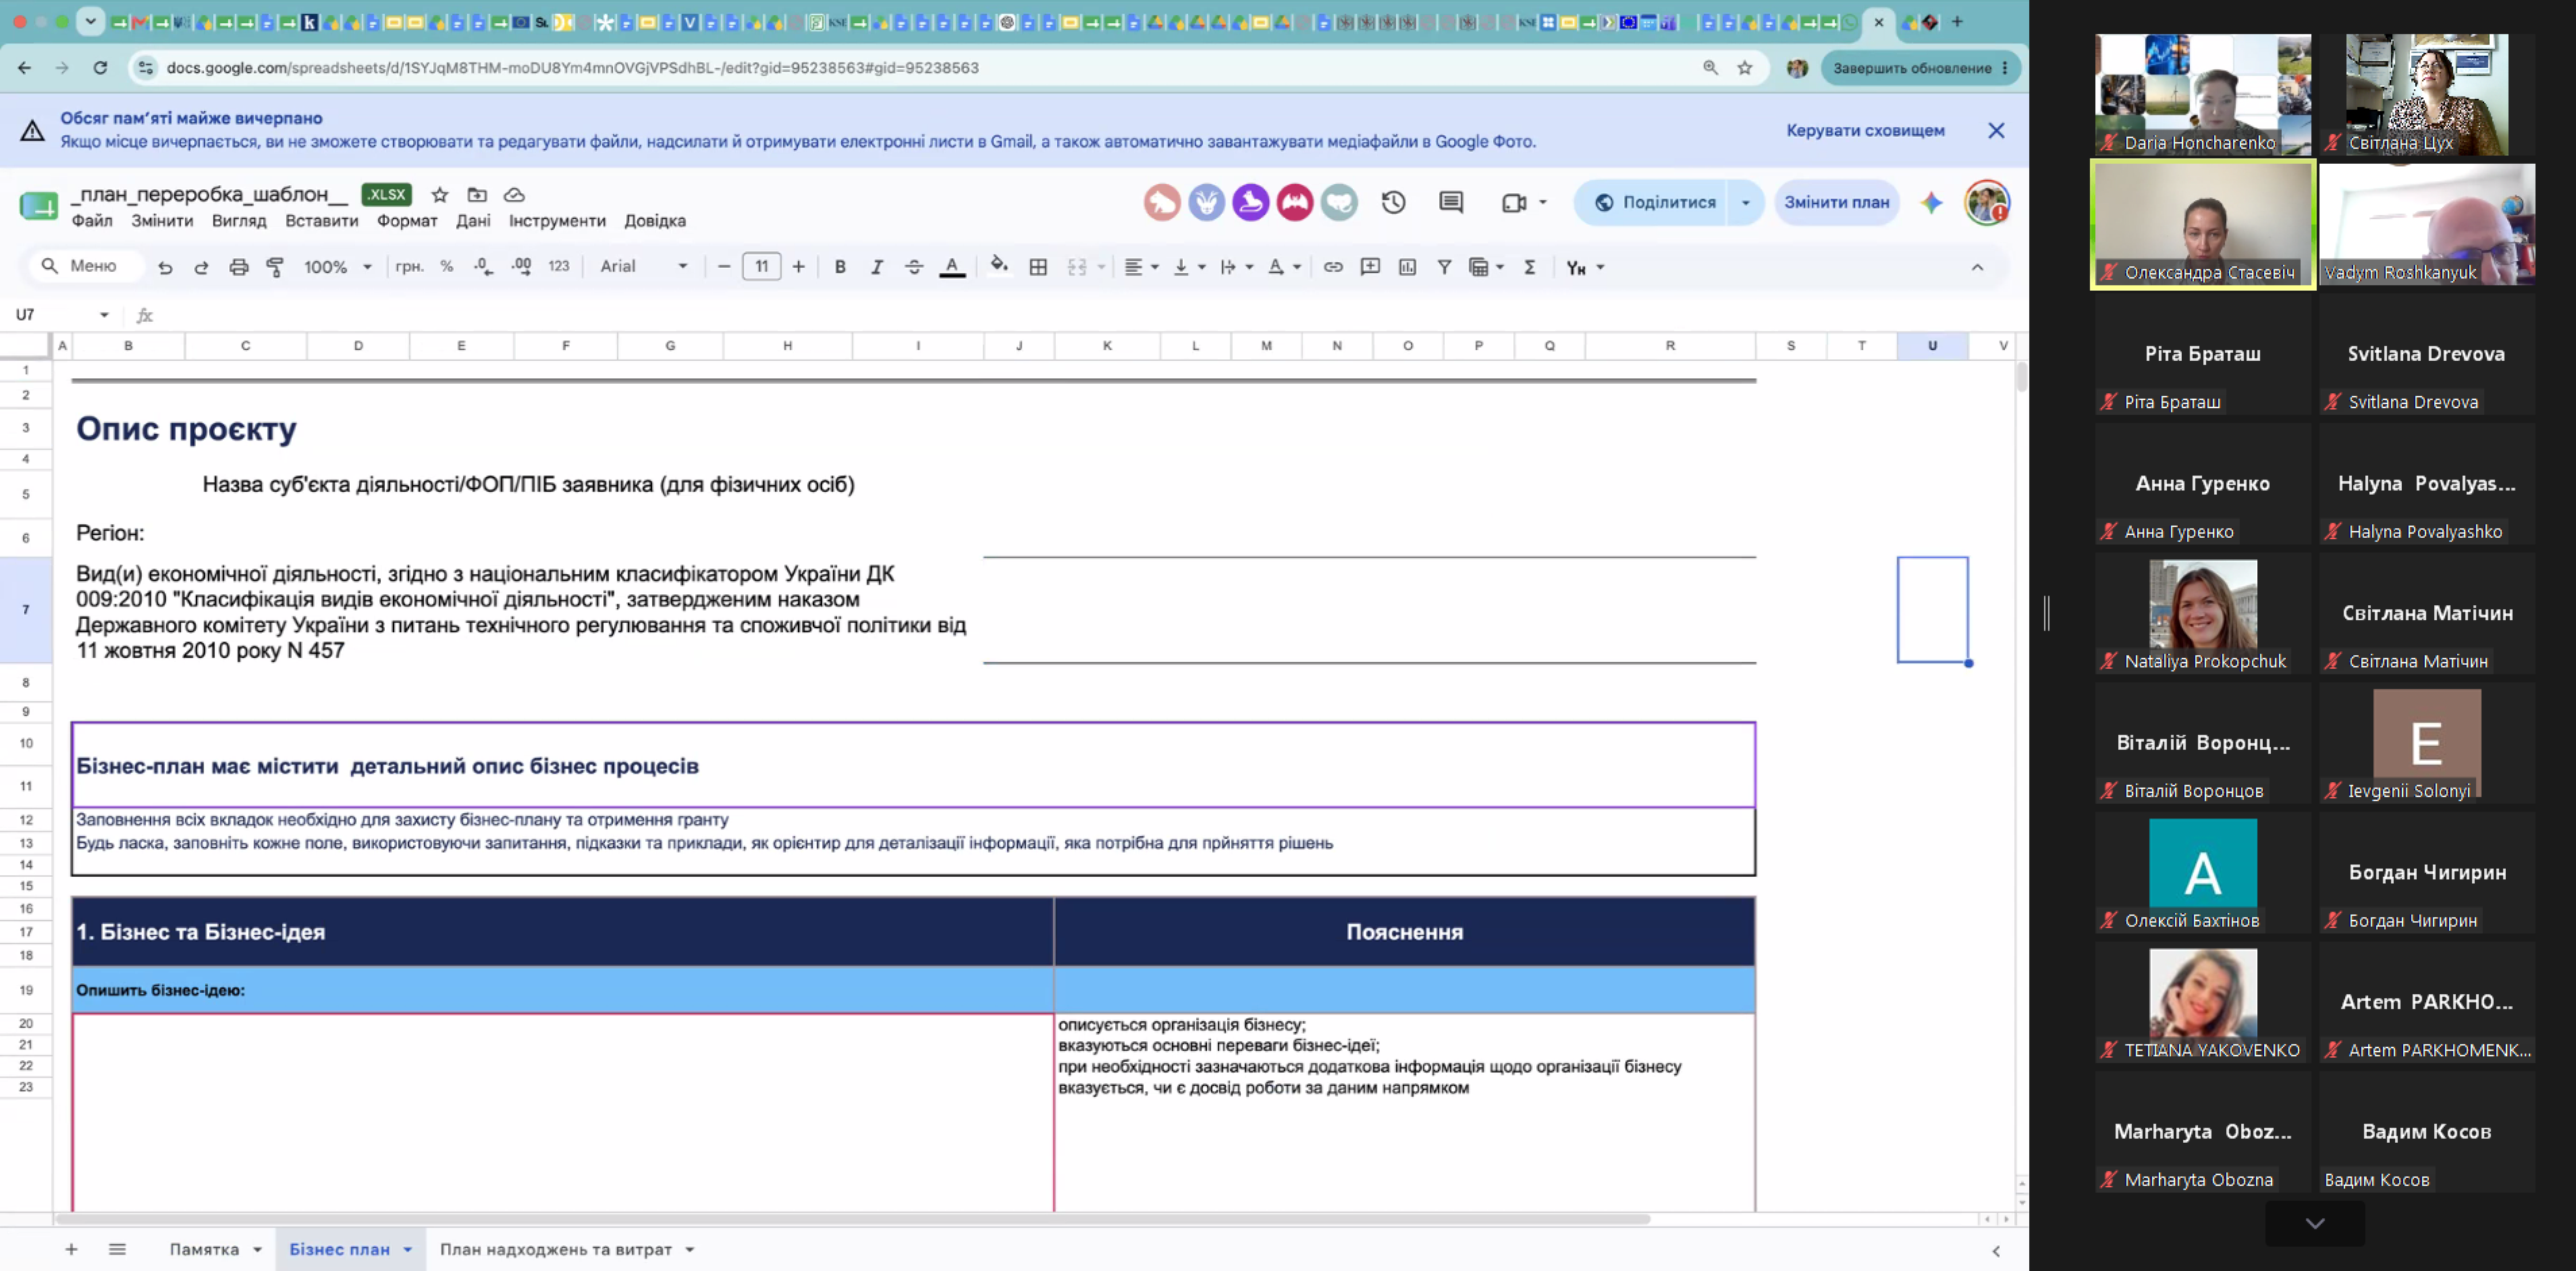Dismiss the storage warning banner

(x=1996, y=131)
